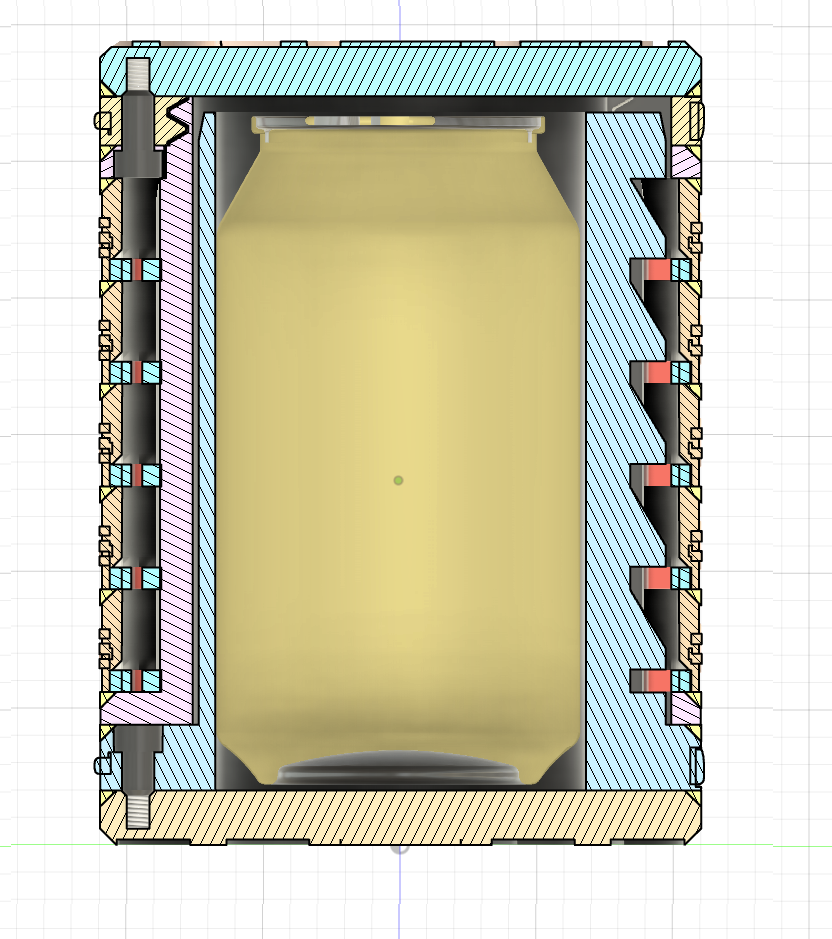Click the small green center point on the can
This screenshot has width=832, height=939.
(x=398, y=480)
